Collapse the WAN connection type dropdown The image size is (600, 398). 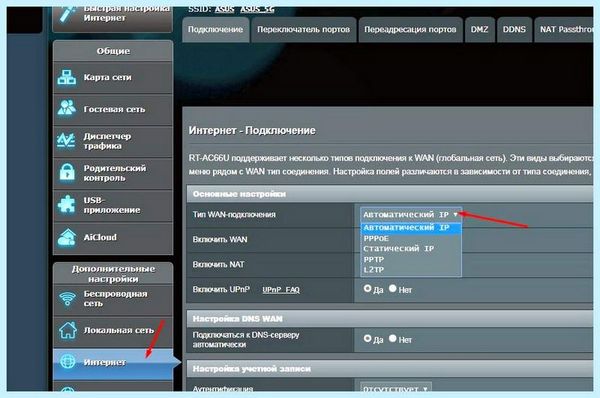(411, 215)
